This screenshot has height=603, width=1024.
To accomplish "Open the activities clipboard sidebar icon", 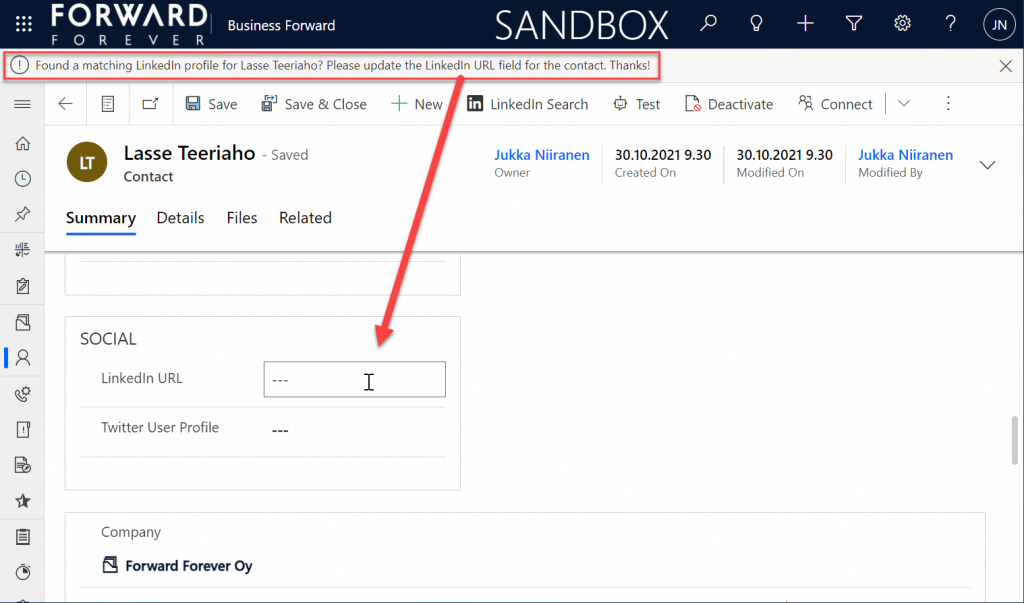I will pos(23,285).
